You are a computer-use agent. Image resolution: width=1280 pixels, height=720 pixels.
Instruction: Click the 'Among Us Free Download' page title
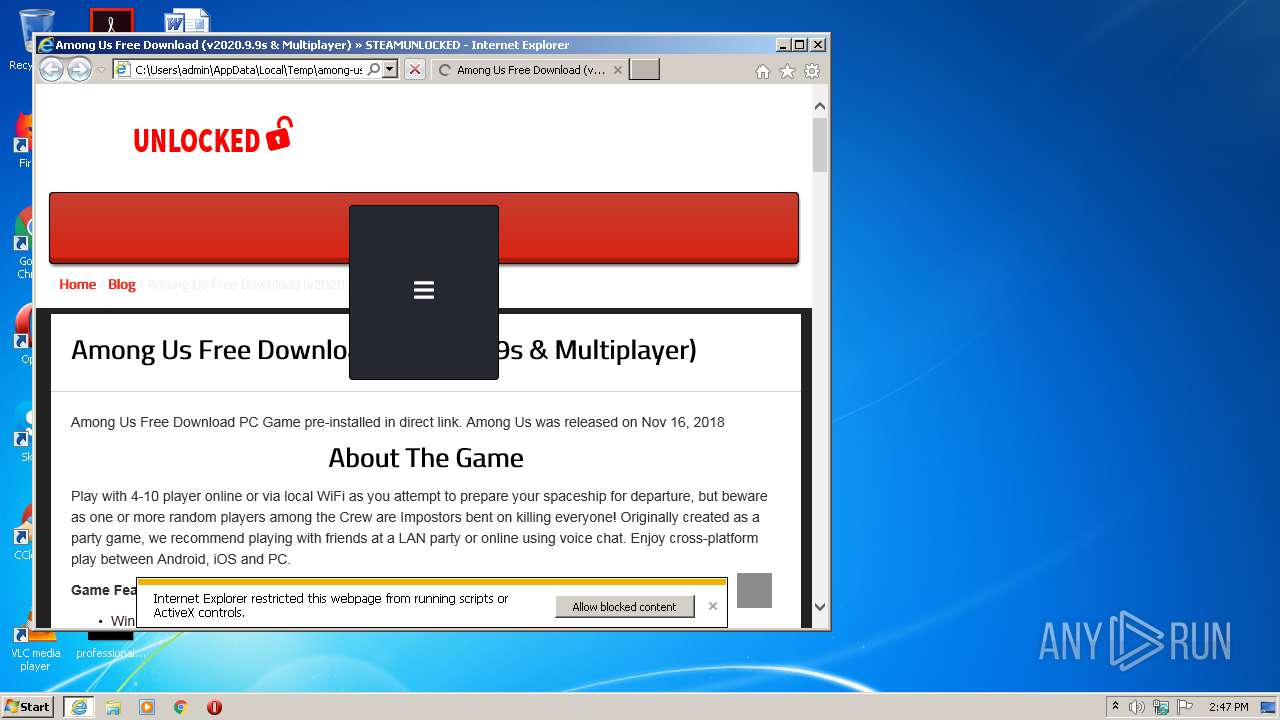384,350
